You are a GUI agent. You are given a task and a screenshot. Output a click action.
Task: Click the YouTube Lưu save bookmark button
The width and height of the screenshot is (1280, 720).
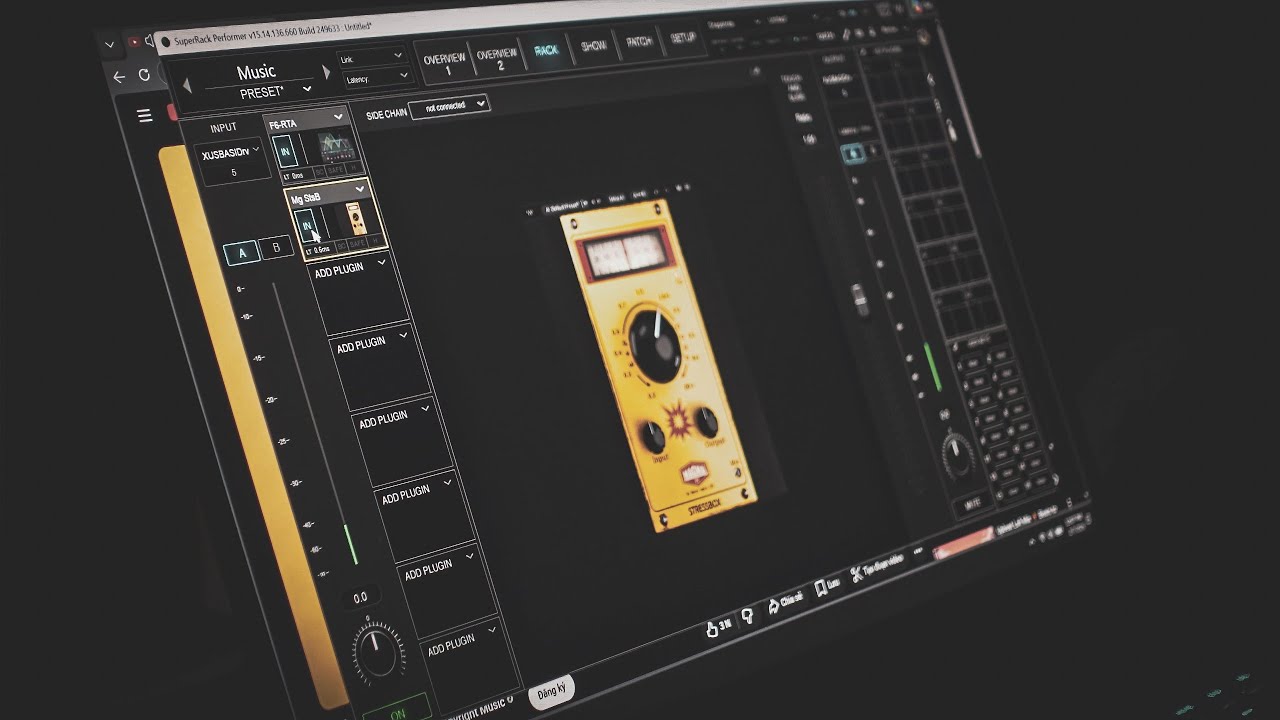827,587
